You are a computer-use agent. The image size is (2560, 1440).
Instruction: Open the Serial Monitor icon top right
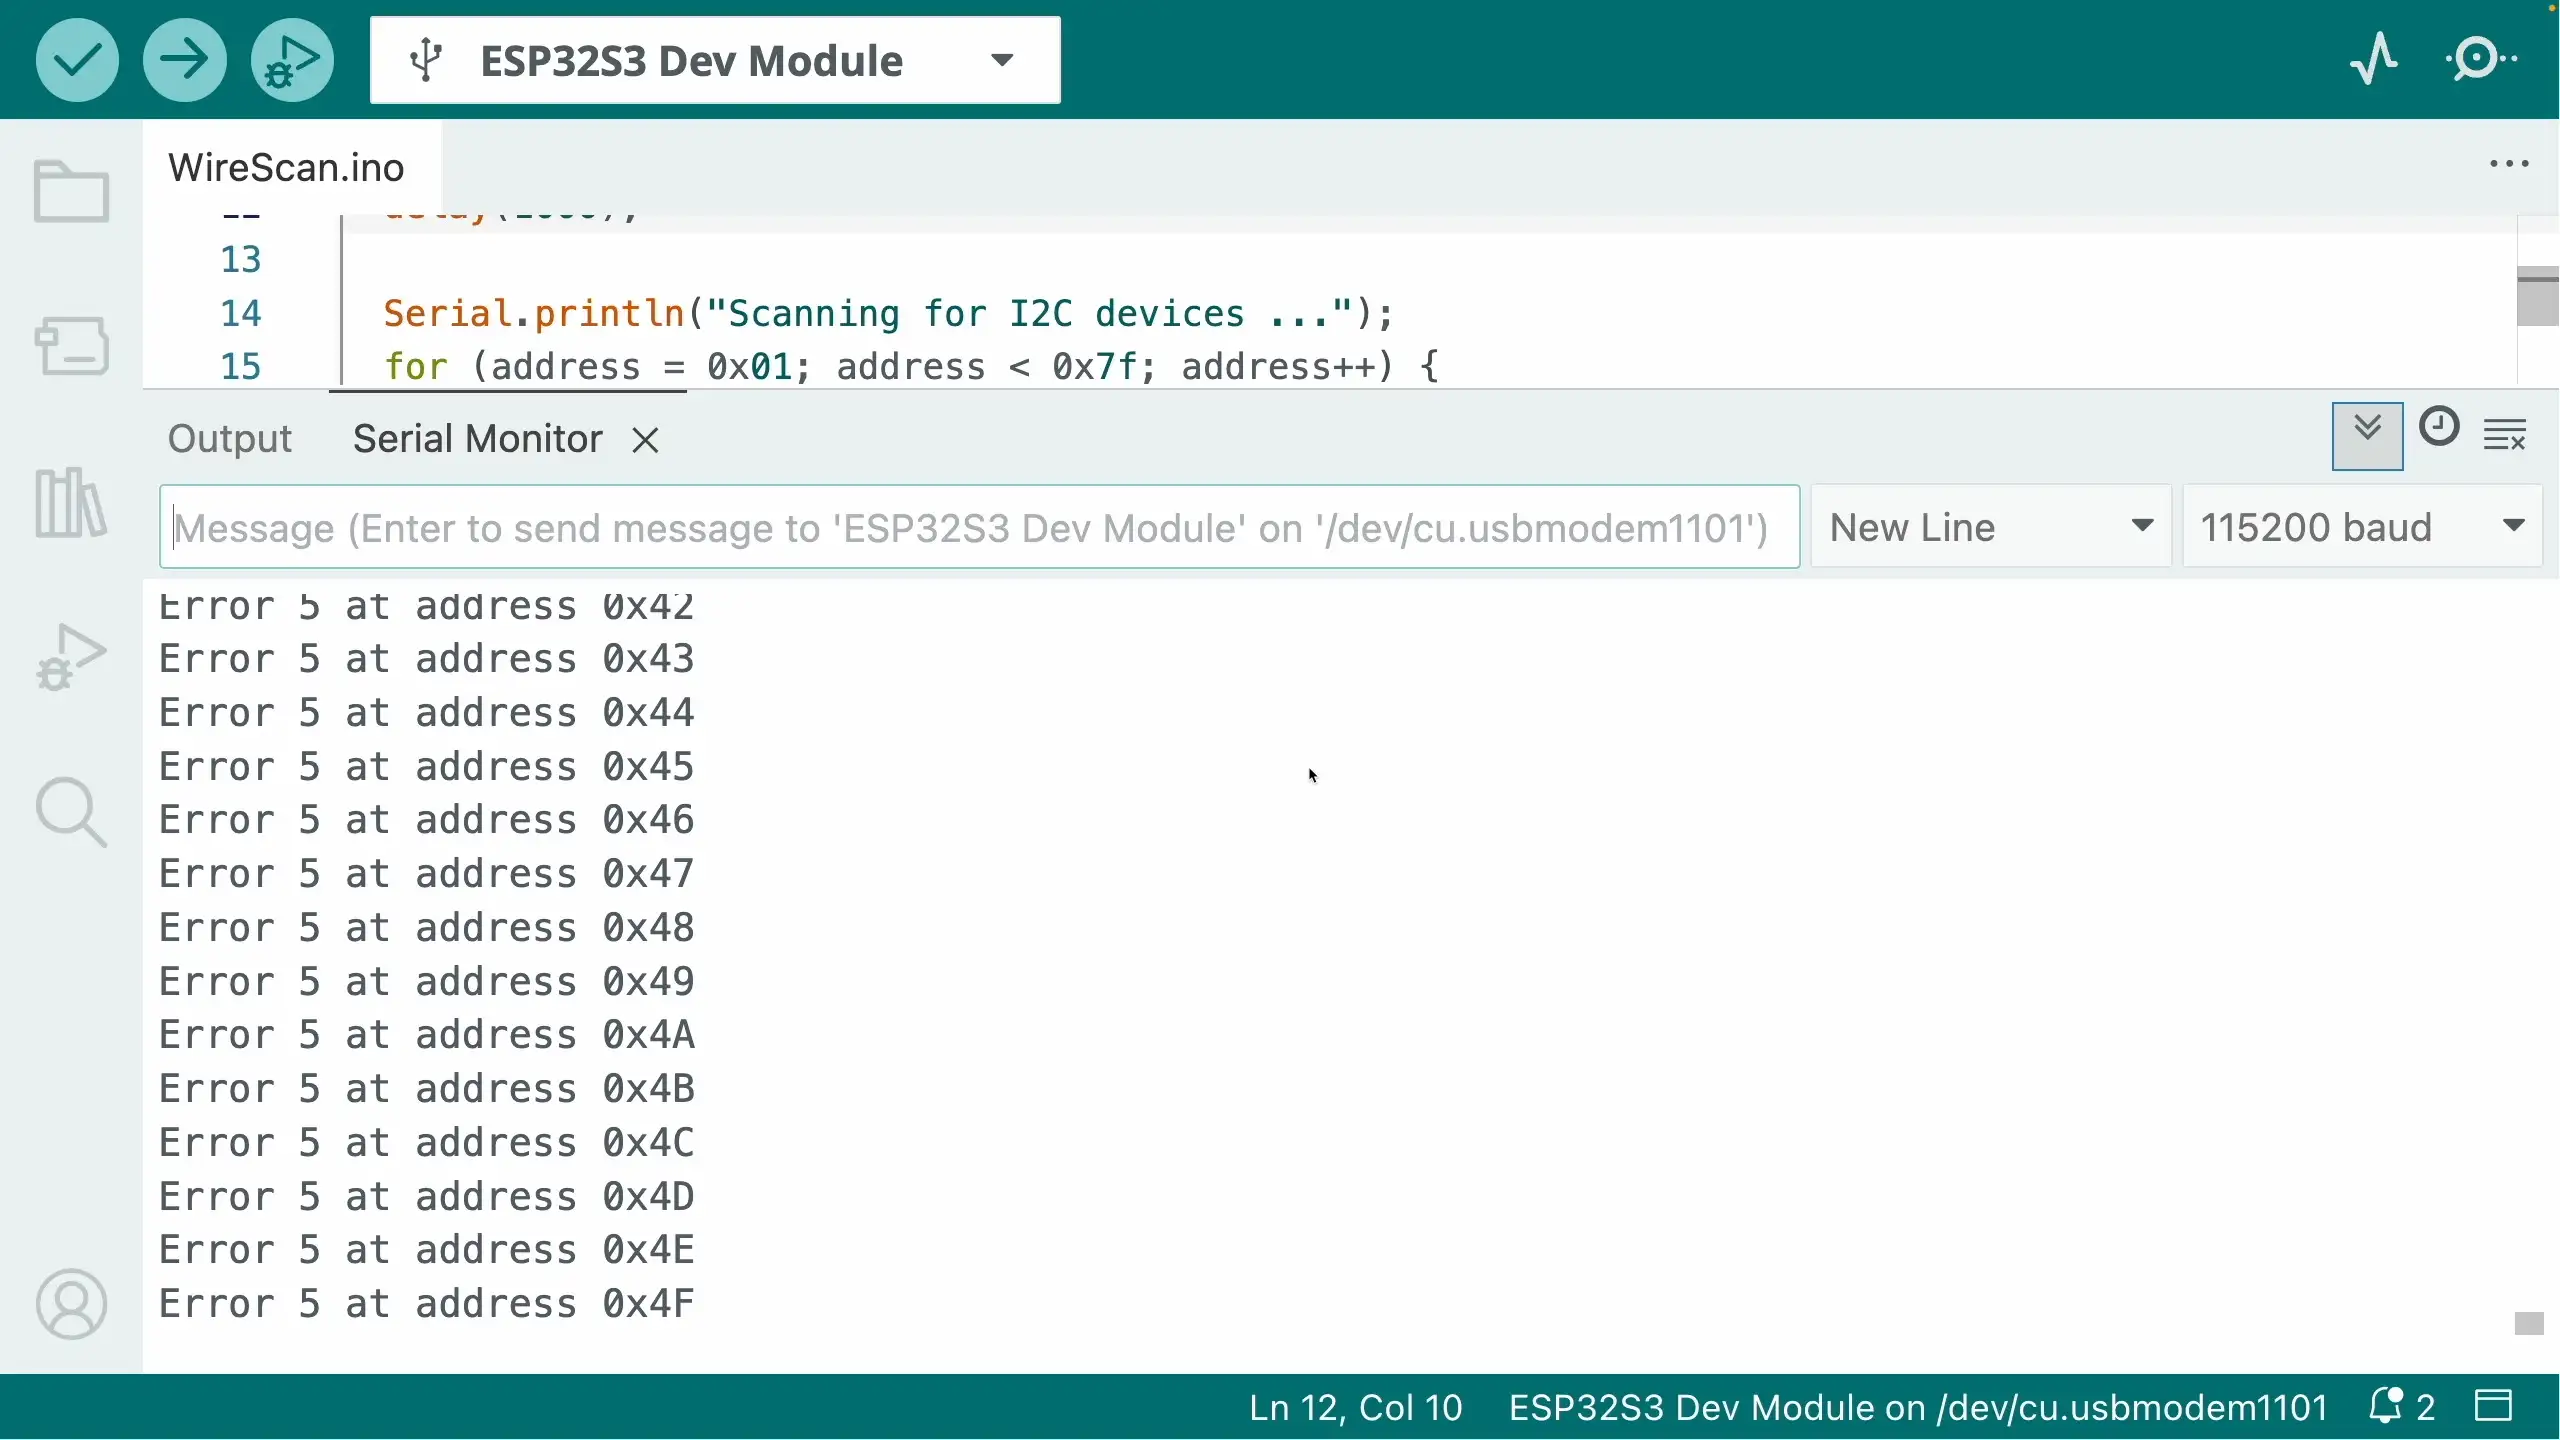(2483, 59)
